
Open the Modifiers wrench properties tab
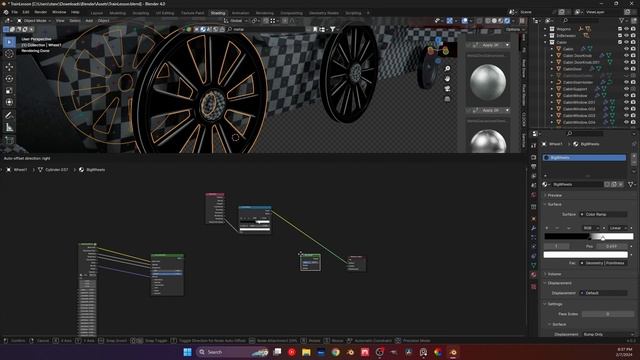(x=533, y=228)
